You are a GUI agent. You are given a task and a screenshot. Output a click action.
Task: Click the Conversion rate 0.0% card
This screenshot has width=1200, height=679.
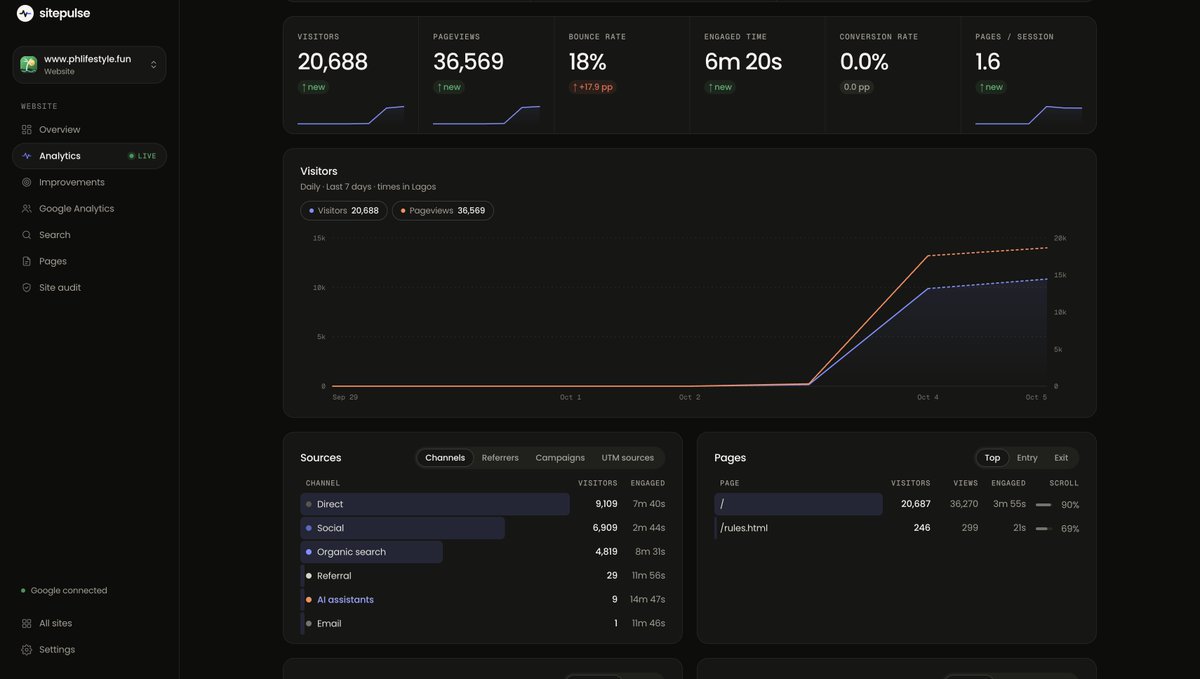893,75
